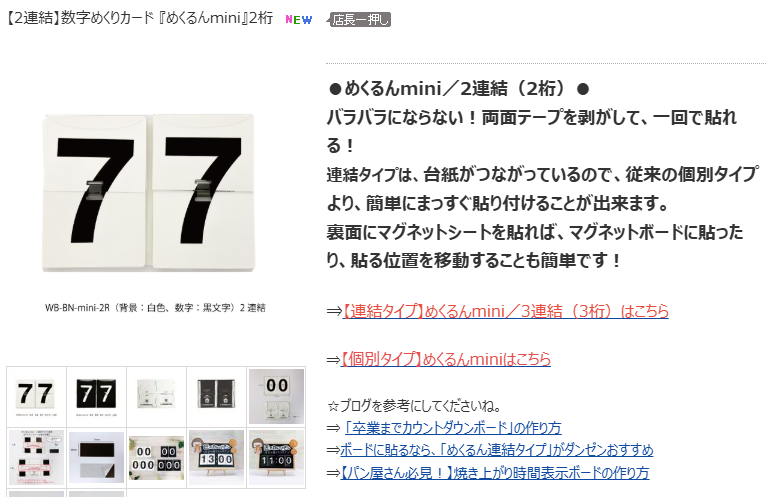This screenshot has width=781, height=497.
Task: Open the large white 77 product image
Action: tap(148, 193)
